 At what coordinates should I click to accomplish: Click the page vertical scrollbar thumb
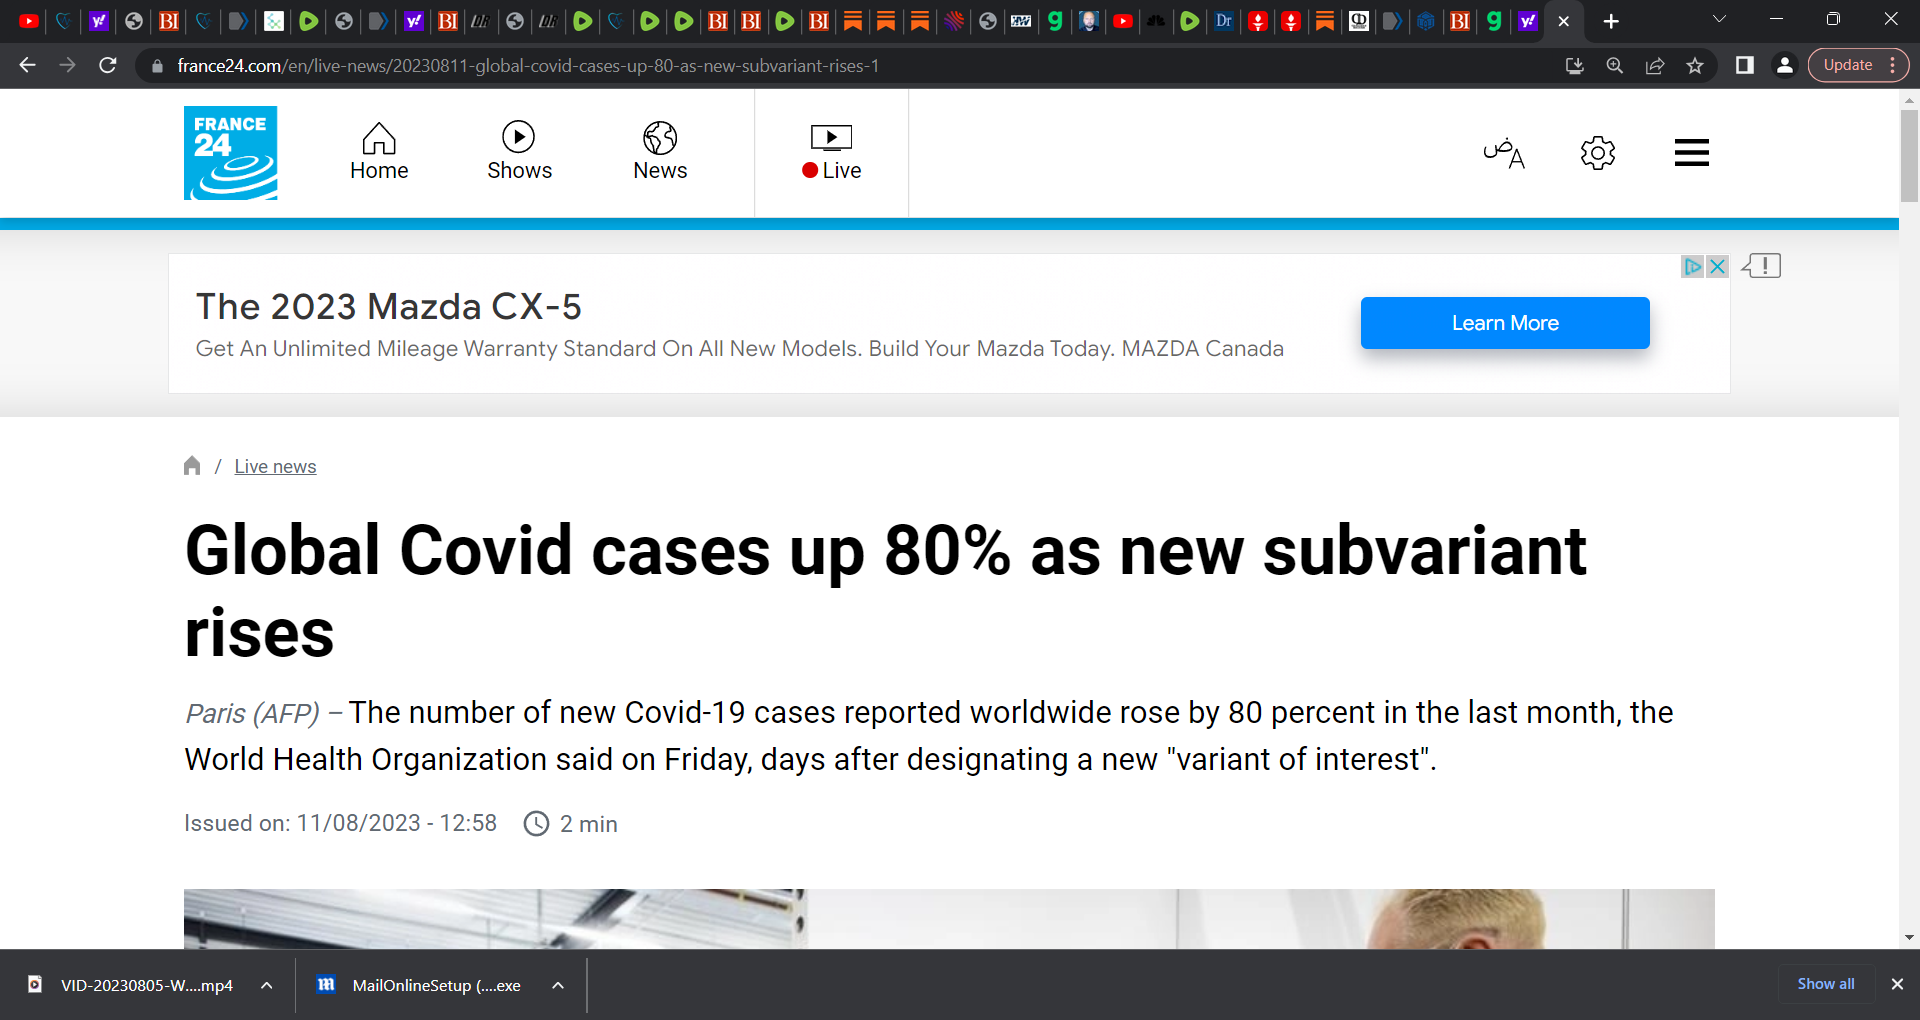click(x=1909, y=155)
